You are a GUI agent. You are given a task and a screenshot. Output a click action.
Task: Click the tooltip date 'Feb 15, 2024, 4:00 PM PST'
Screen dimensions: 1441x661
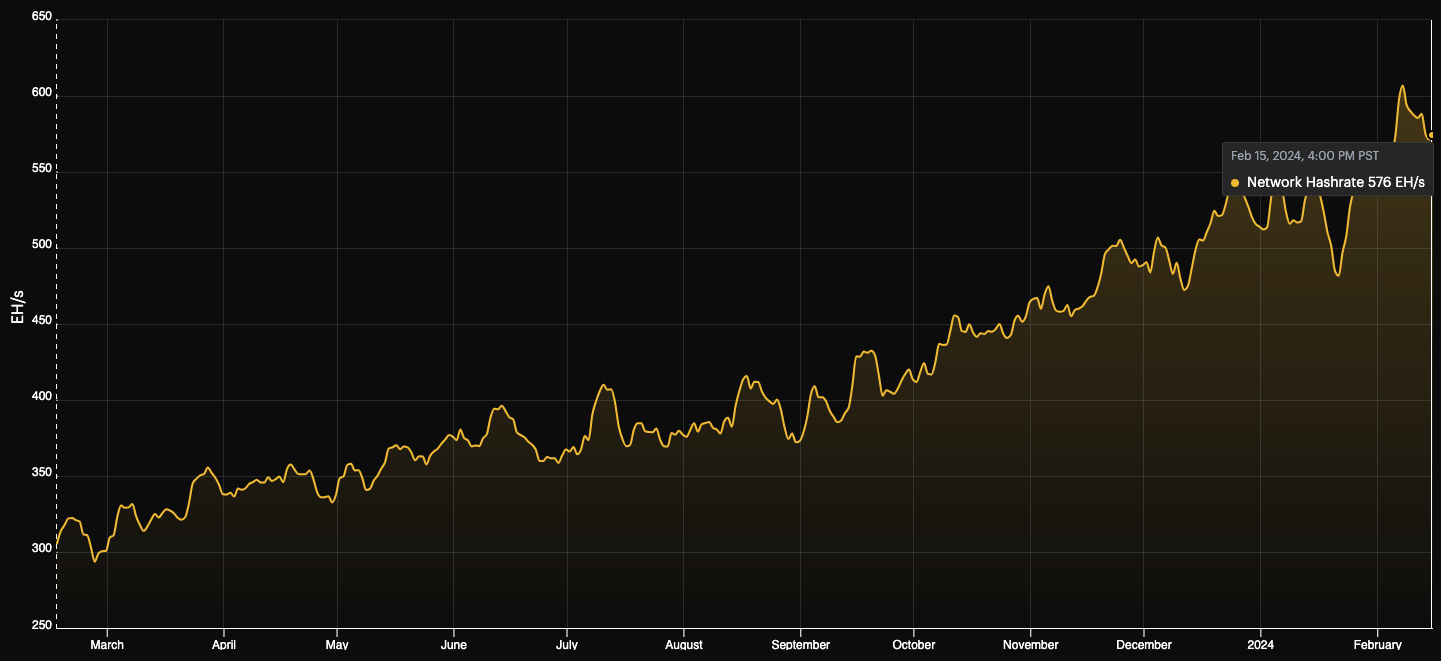(1304, 155)
